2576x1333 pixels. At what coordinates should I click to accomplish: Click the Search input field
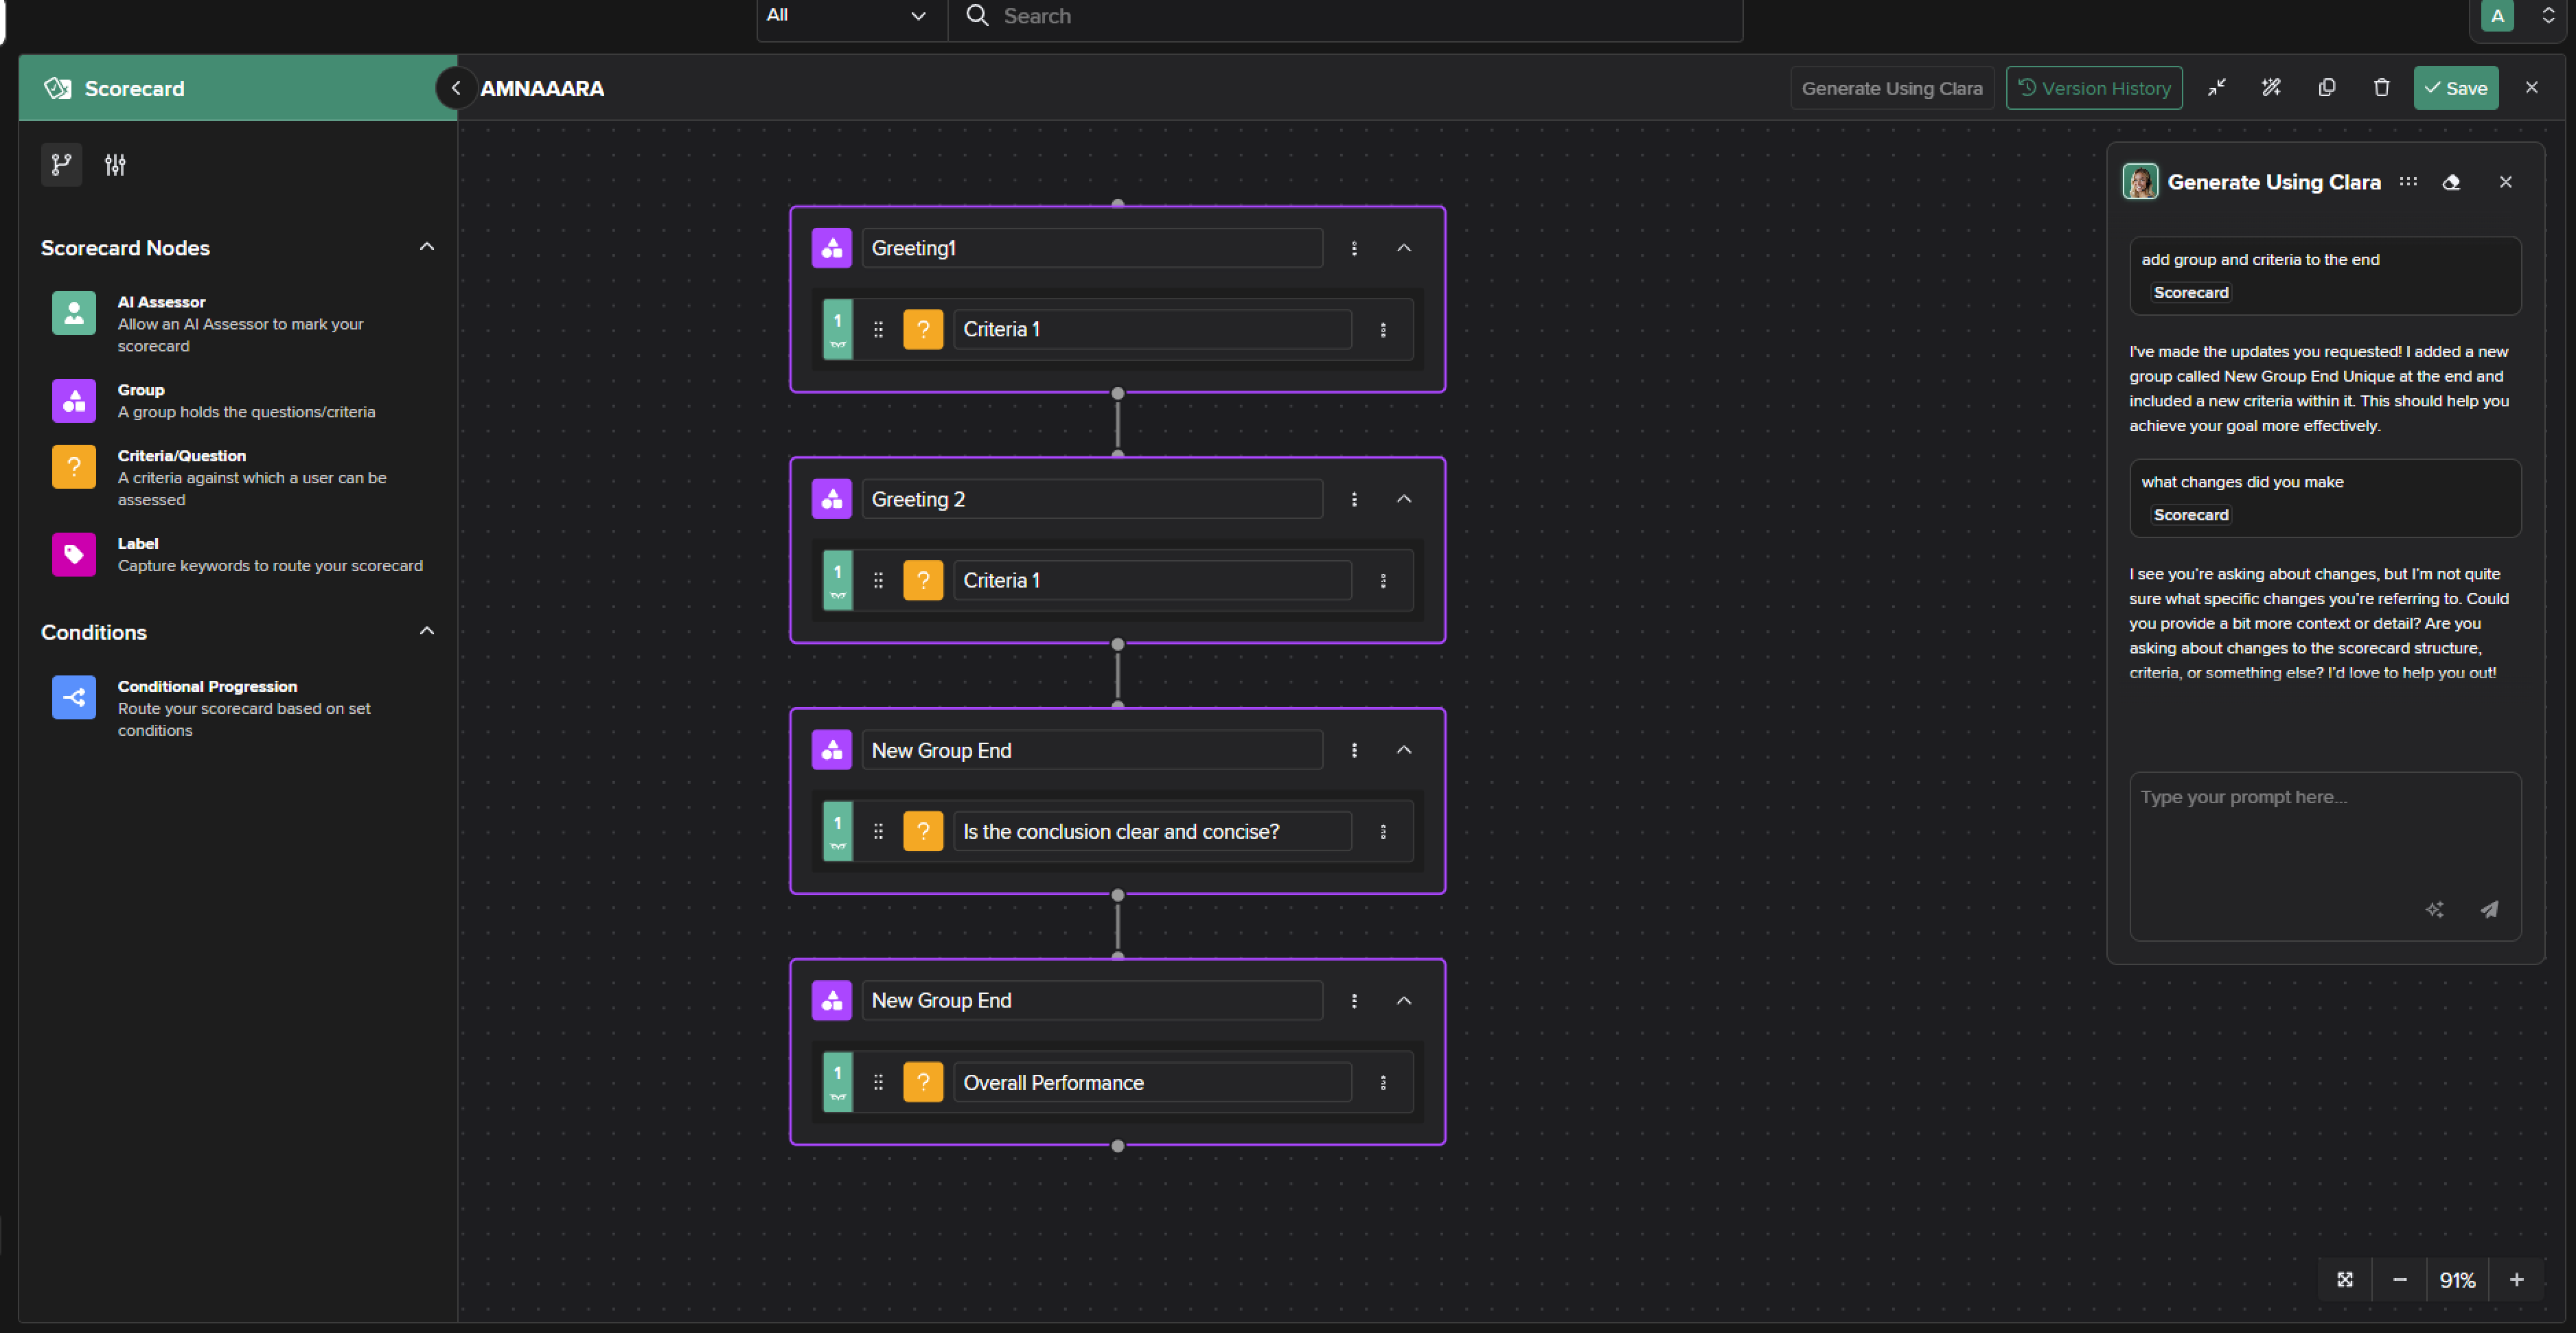[1345, 16]
